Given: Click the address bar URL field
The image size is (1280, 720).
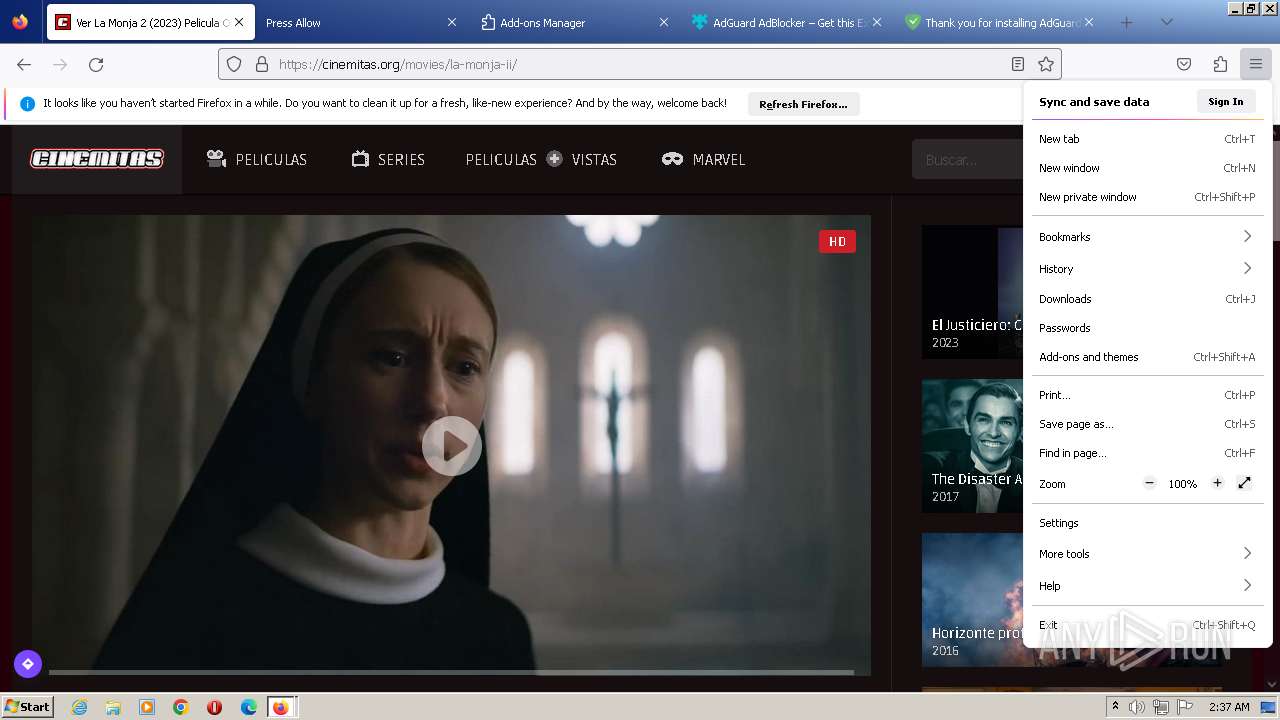Looking at the screenshot, I should 640,64.
